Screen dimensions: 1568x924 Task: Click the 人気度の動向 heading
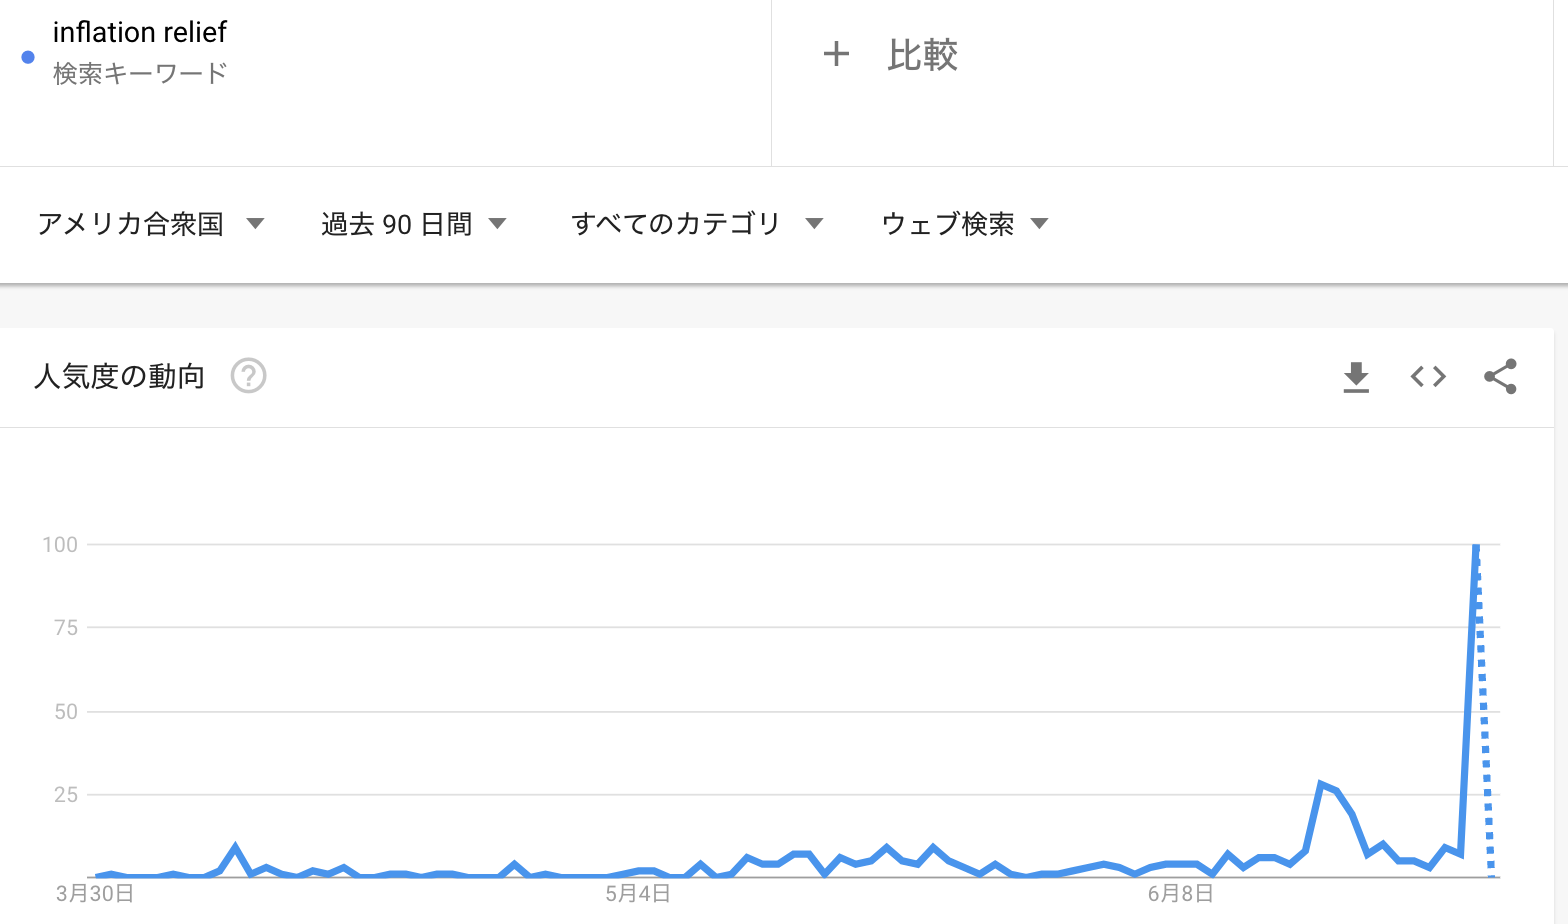(119, 376)
